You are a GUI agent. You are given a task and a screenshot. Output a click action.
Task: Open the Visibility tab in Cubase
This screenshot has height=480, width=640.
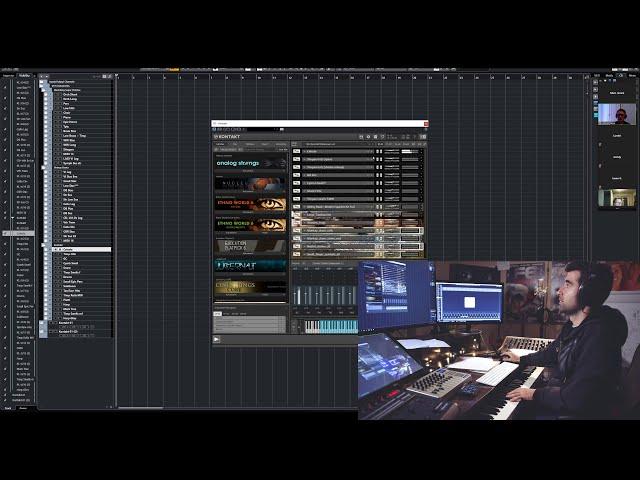tap(24, 76)
